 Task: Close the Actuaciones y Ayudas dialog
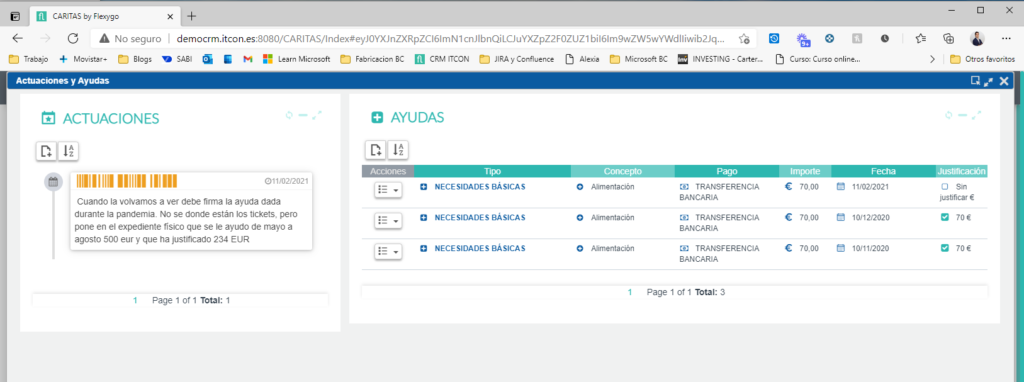1004,81
